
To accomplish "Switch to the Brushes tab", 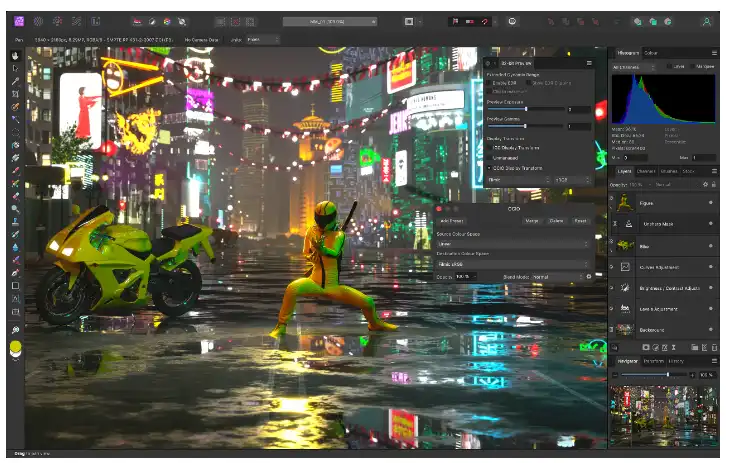I will [x=669, y=172].
